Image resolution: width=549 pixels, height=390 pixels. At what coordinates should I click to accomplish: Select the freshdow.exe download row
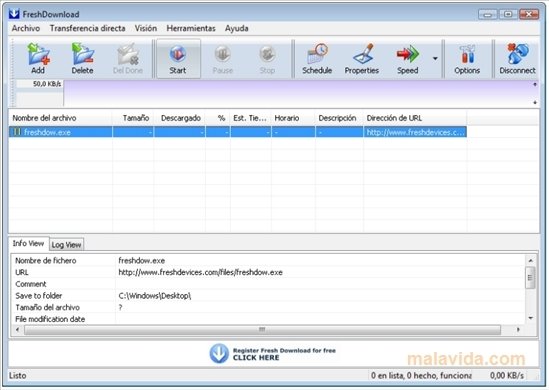click(x=237, y=132)
